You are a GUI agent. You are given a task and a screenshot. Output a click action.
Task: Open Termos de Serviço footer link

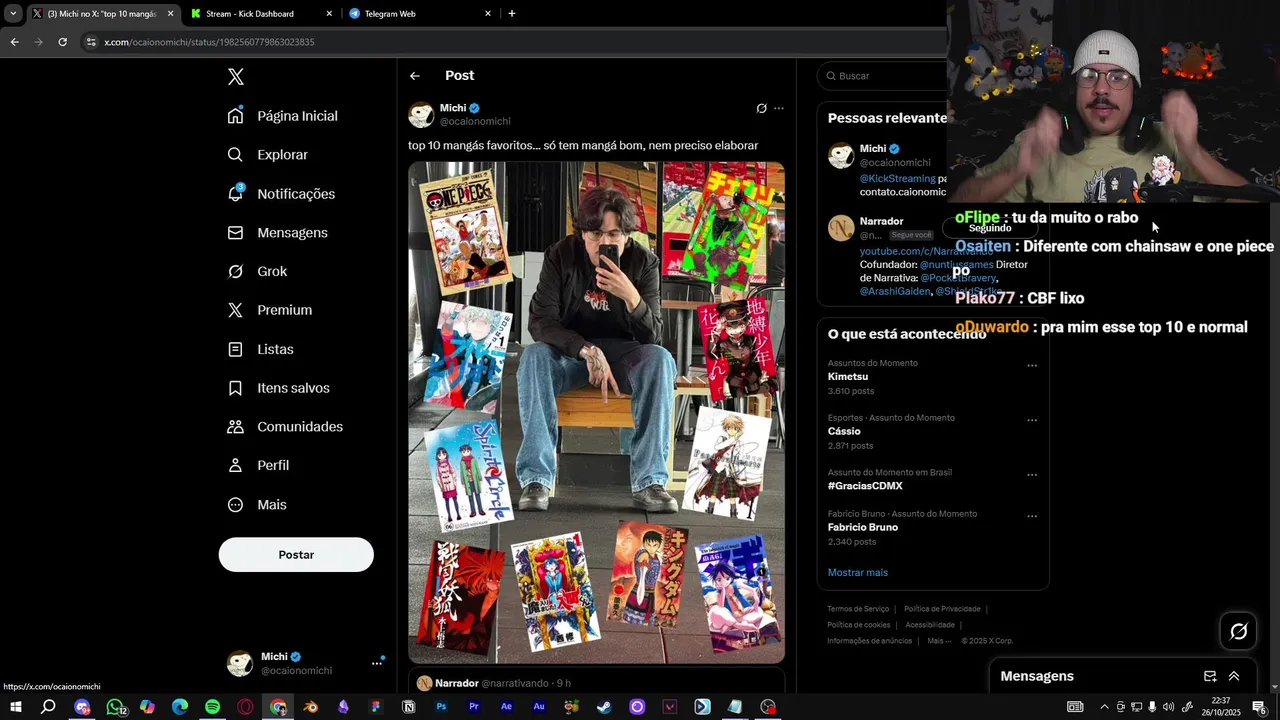click(x=858, y=609)
